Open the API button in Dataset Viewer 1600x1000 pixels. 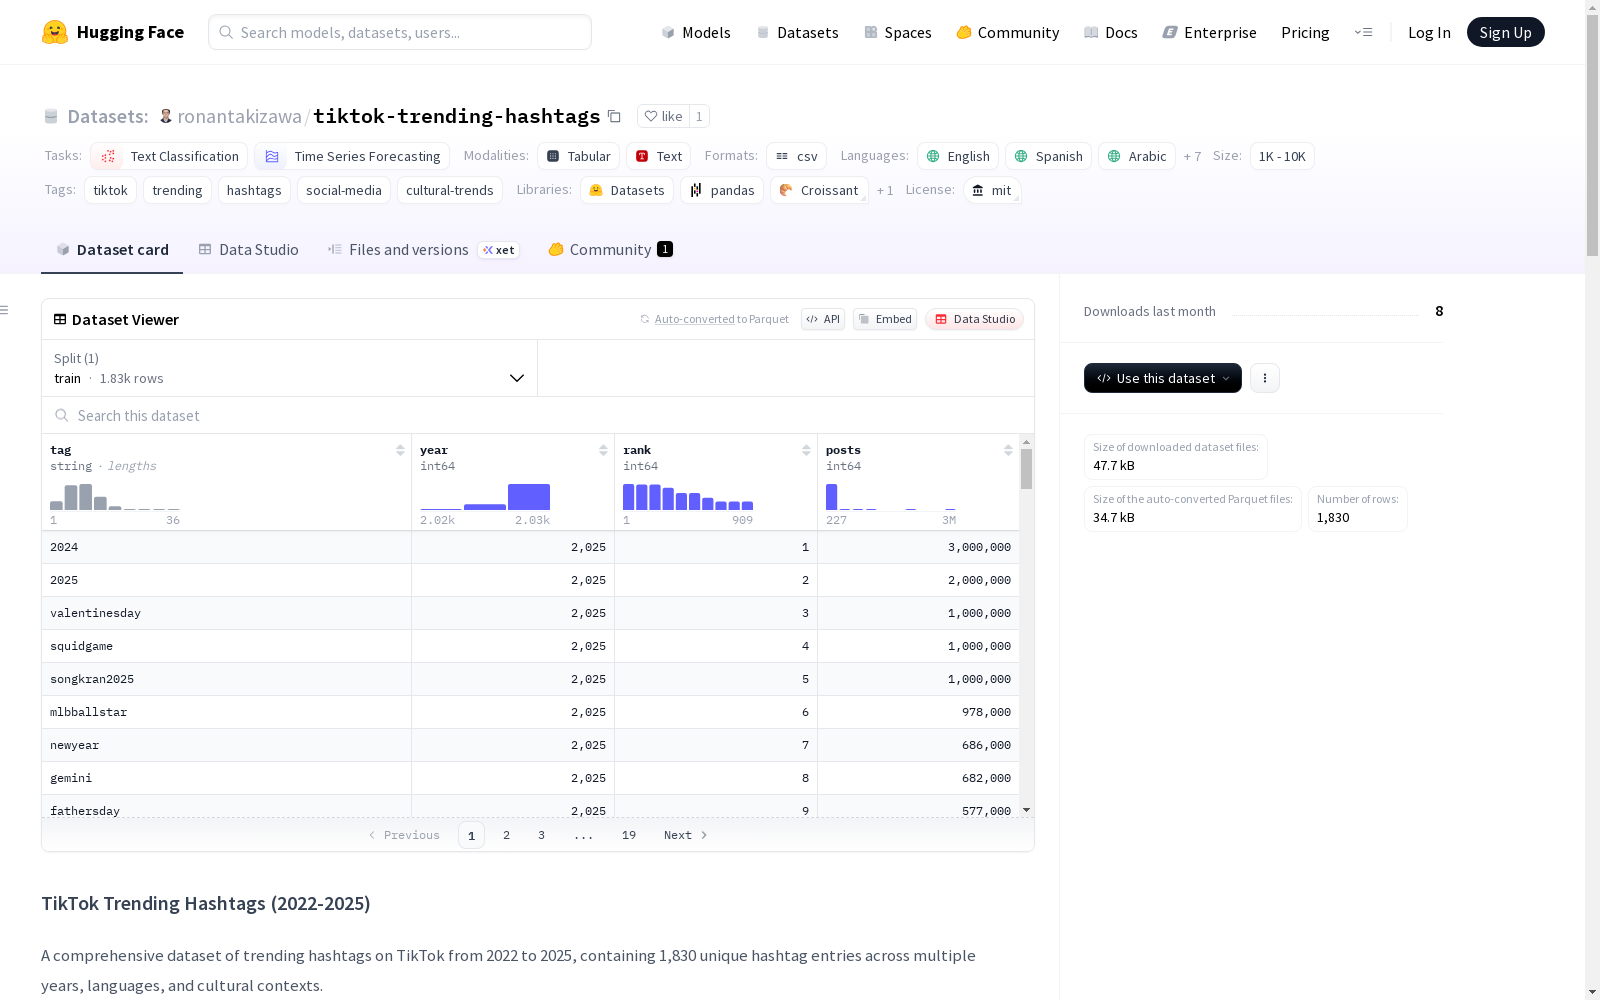coord(823,319)
